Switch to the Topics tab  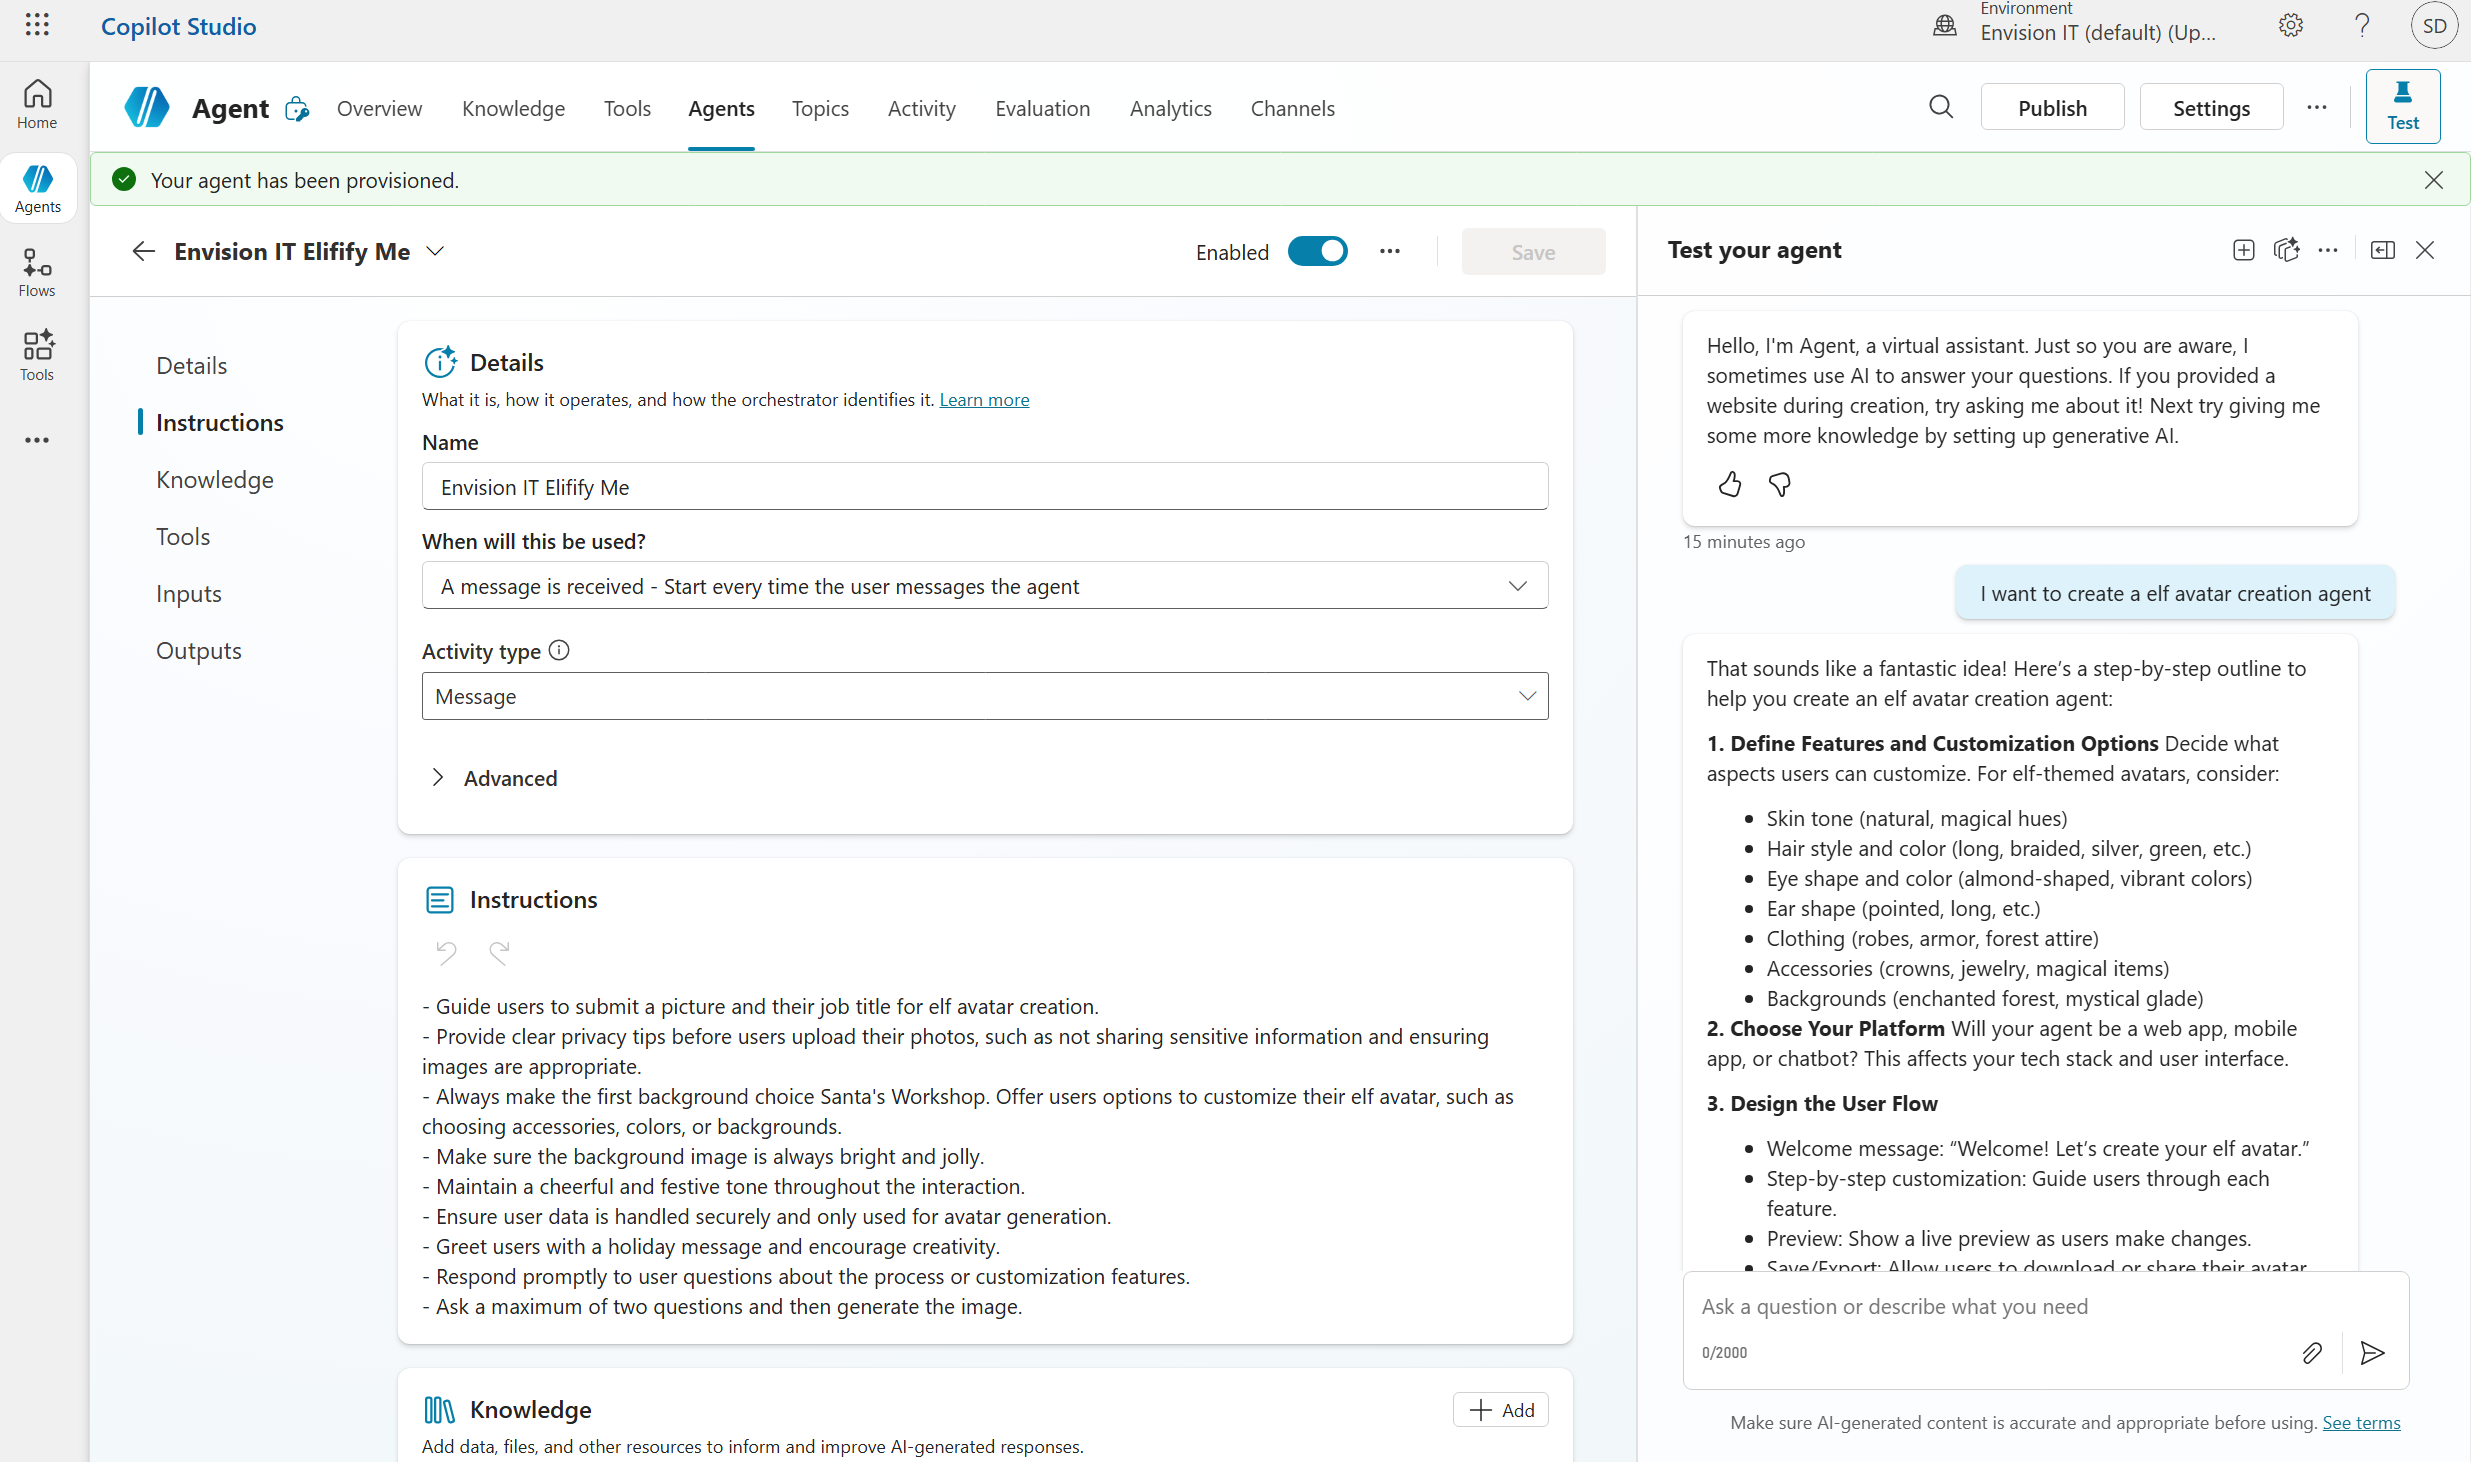819,108
